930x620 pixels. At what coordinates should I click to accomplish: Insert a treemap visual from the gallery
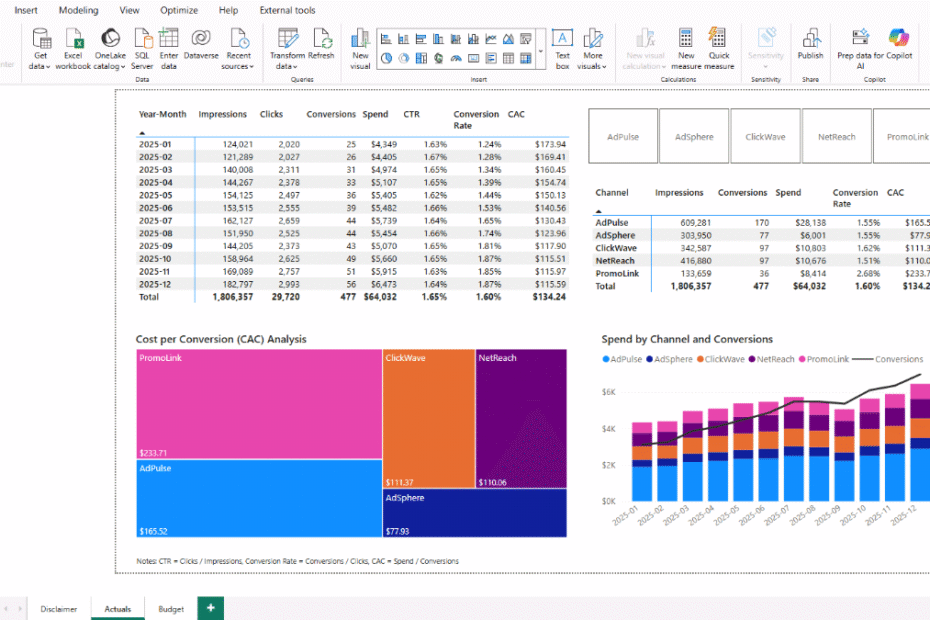tap(421, 57)
